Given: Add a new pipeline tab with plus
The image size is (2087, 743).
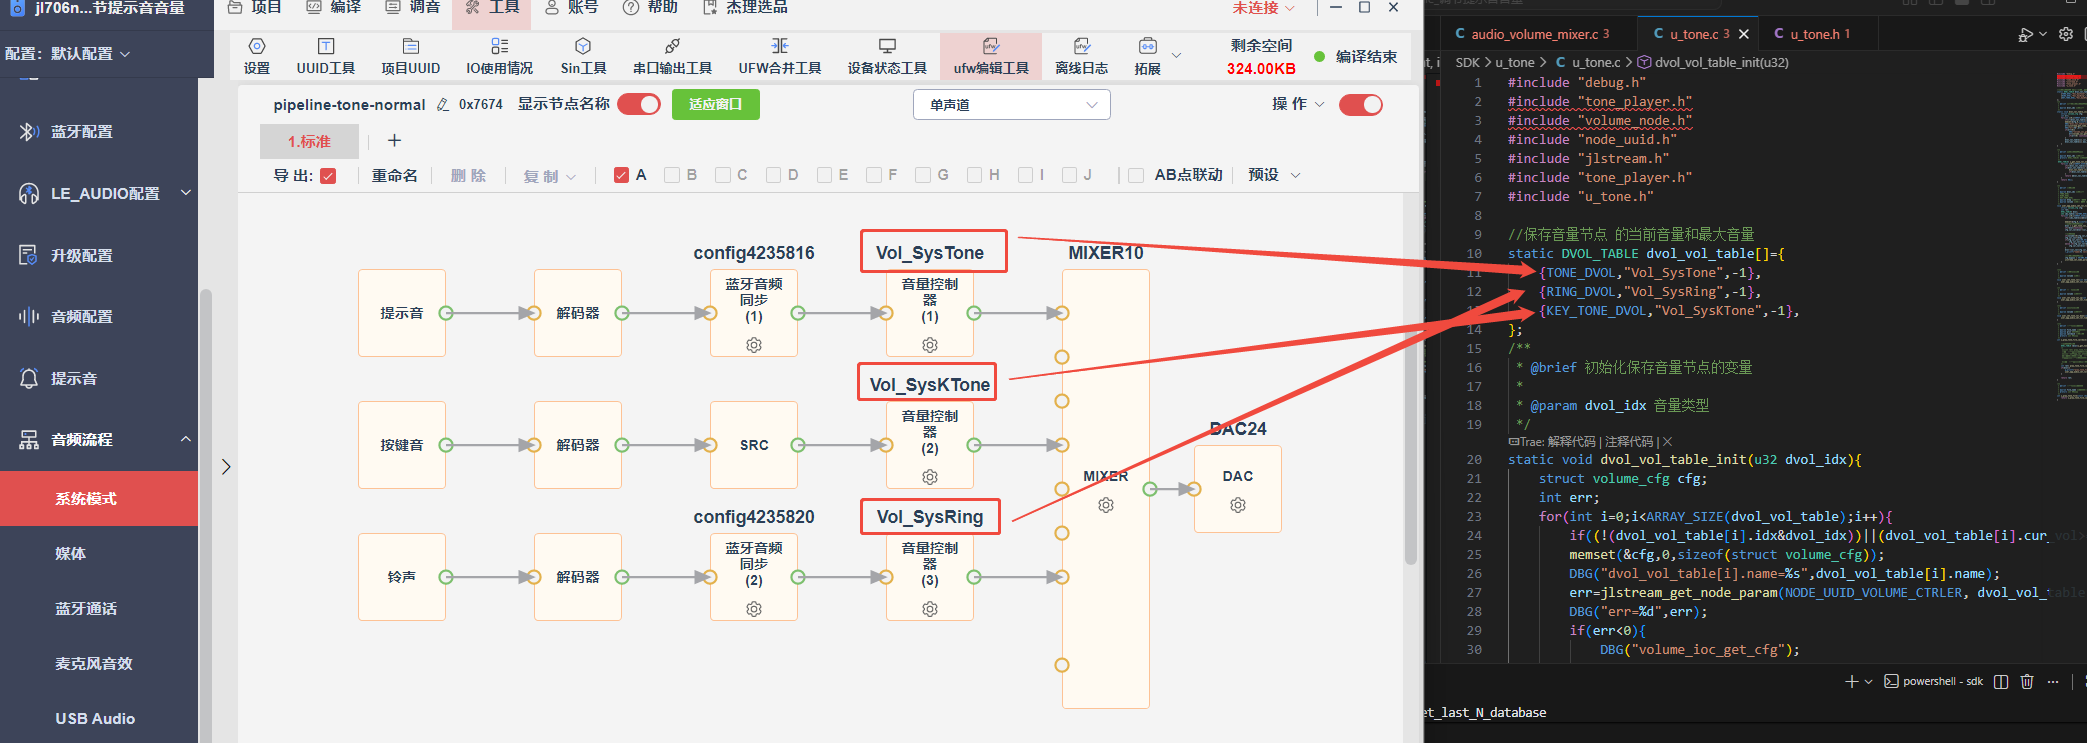Looking at the screenshot, I should [394, 141].
